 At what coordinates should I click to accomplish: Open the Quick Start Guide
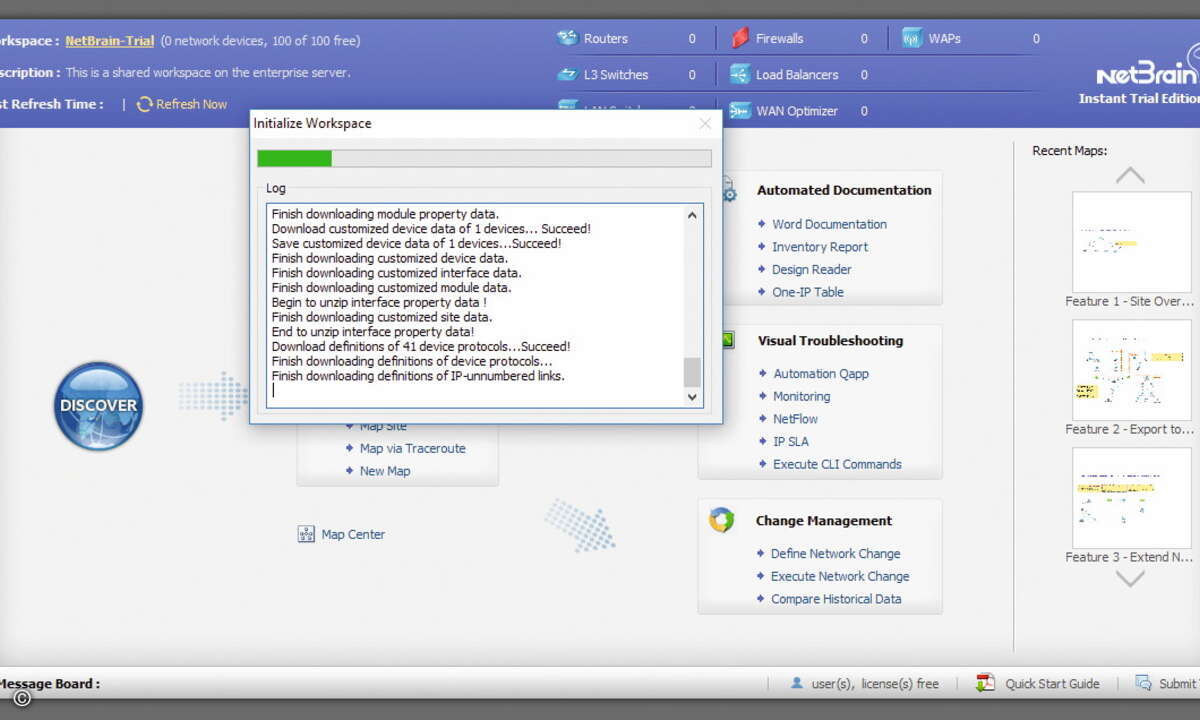coord(1052,684)
